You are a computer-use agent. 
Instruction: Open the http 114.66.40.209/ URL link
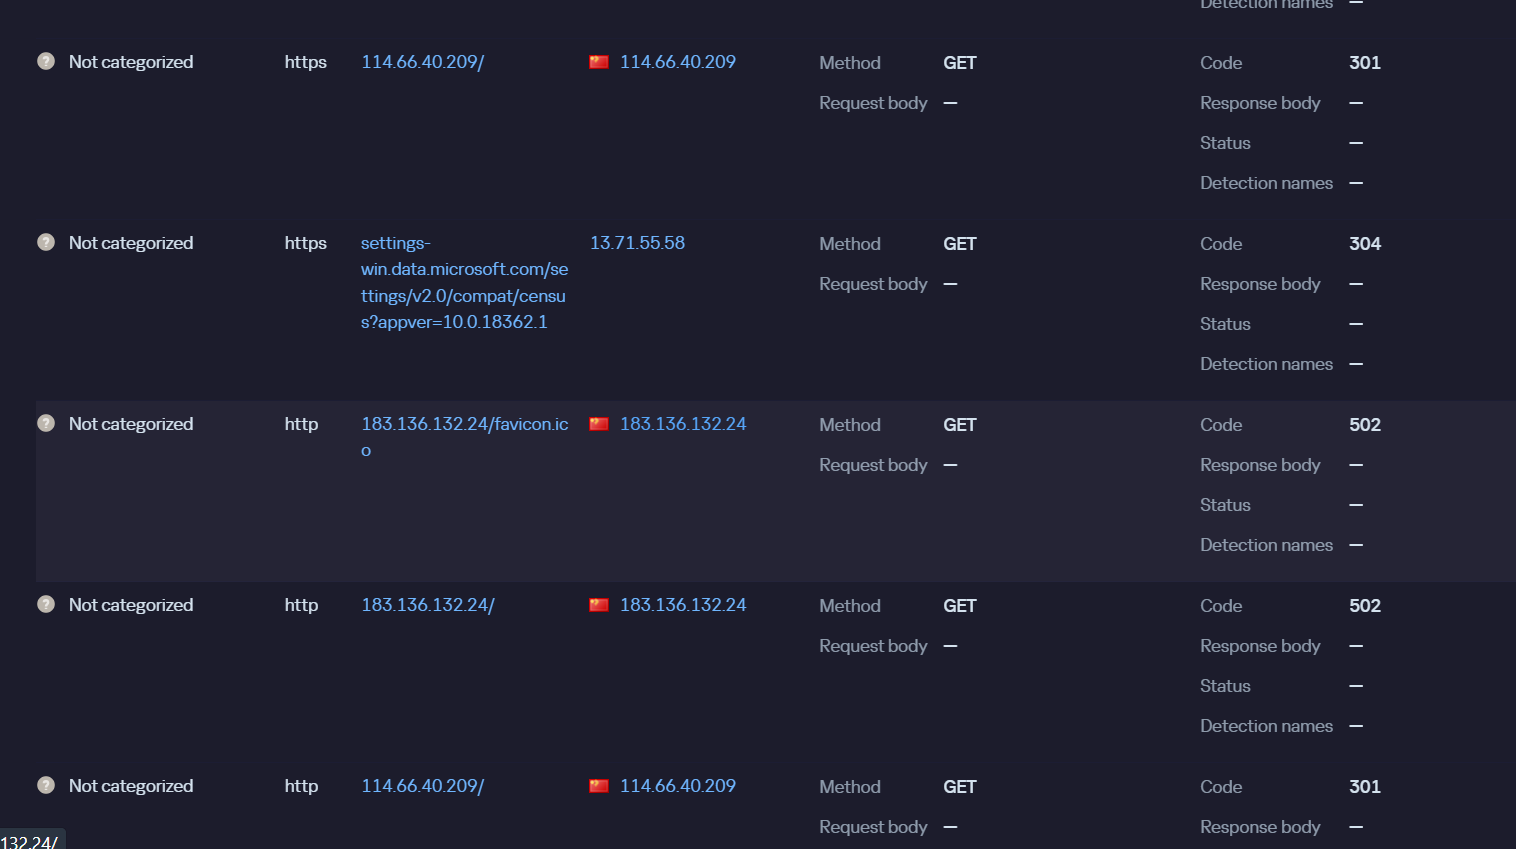pyautogui.click(x=422, y=786)
